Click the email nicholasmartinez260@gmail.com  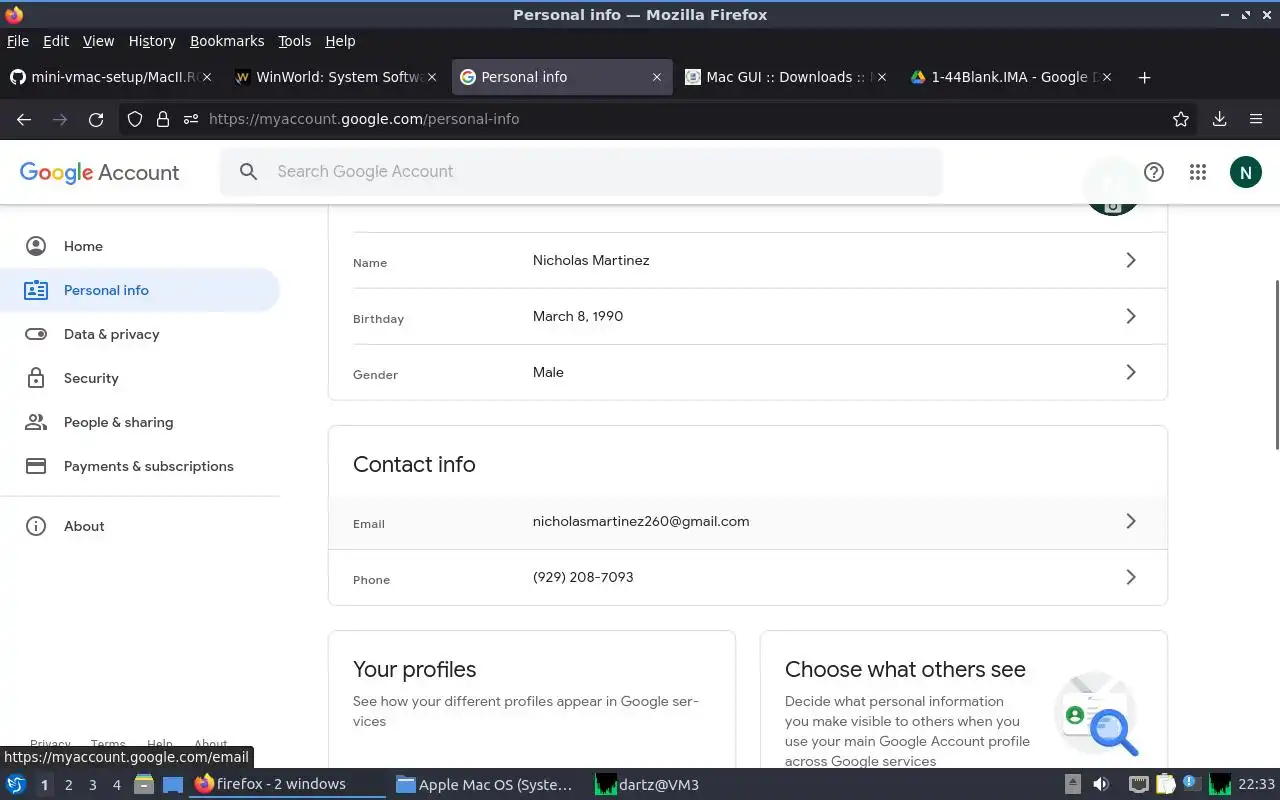point(641,521)
